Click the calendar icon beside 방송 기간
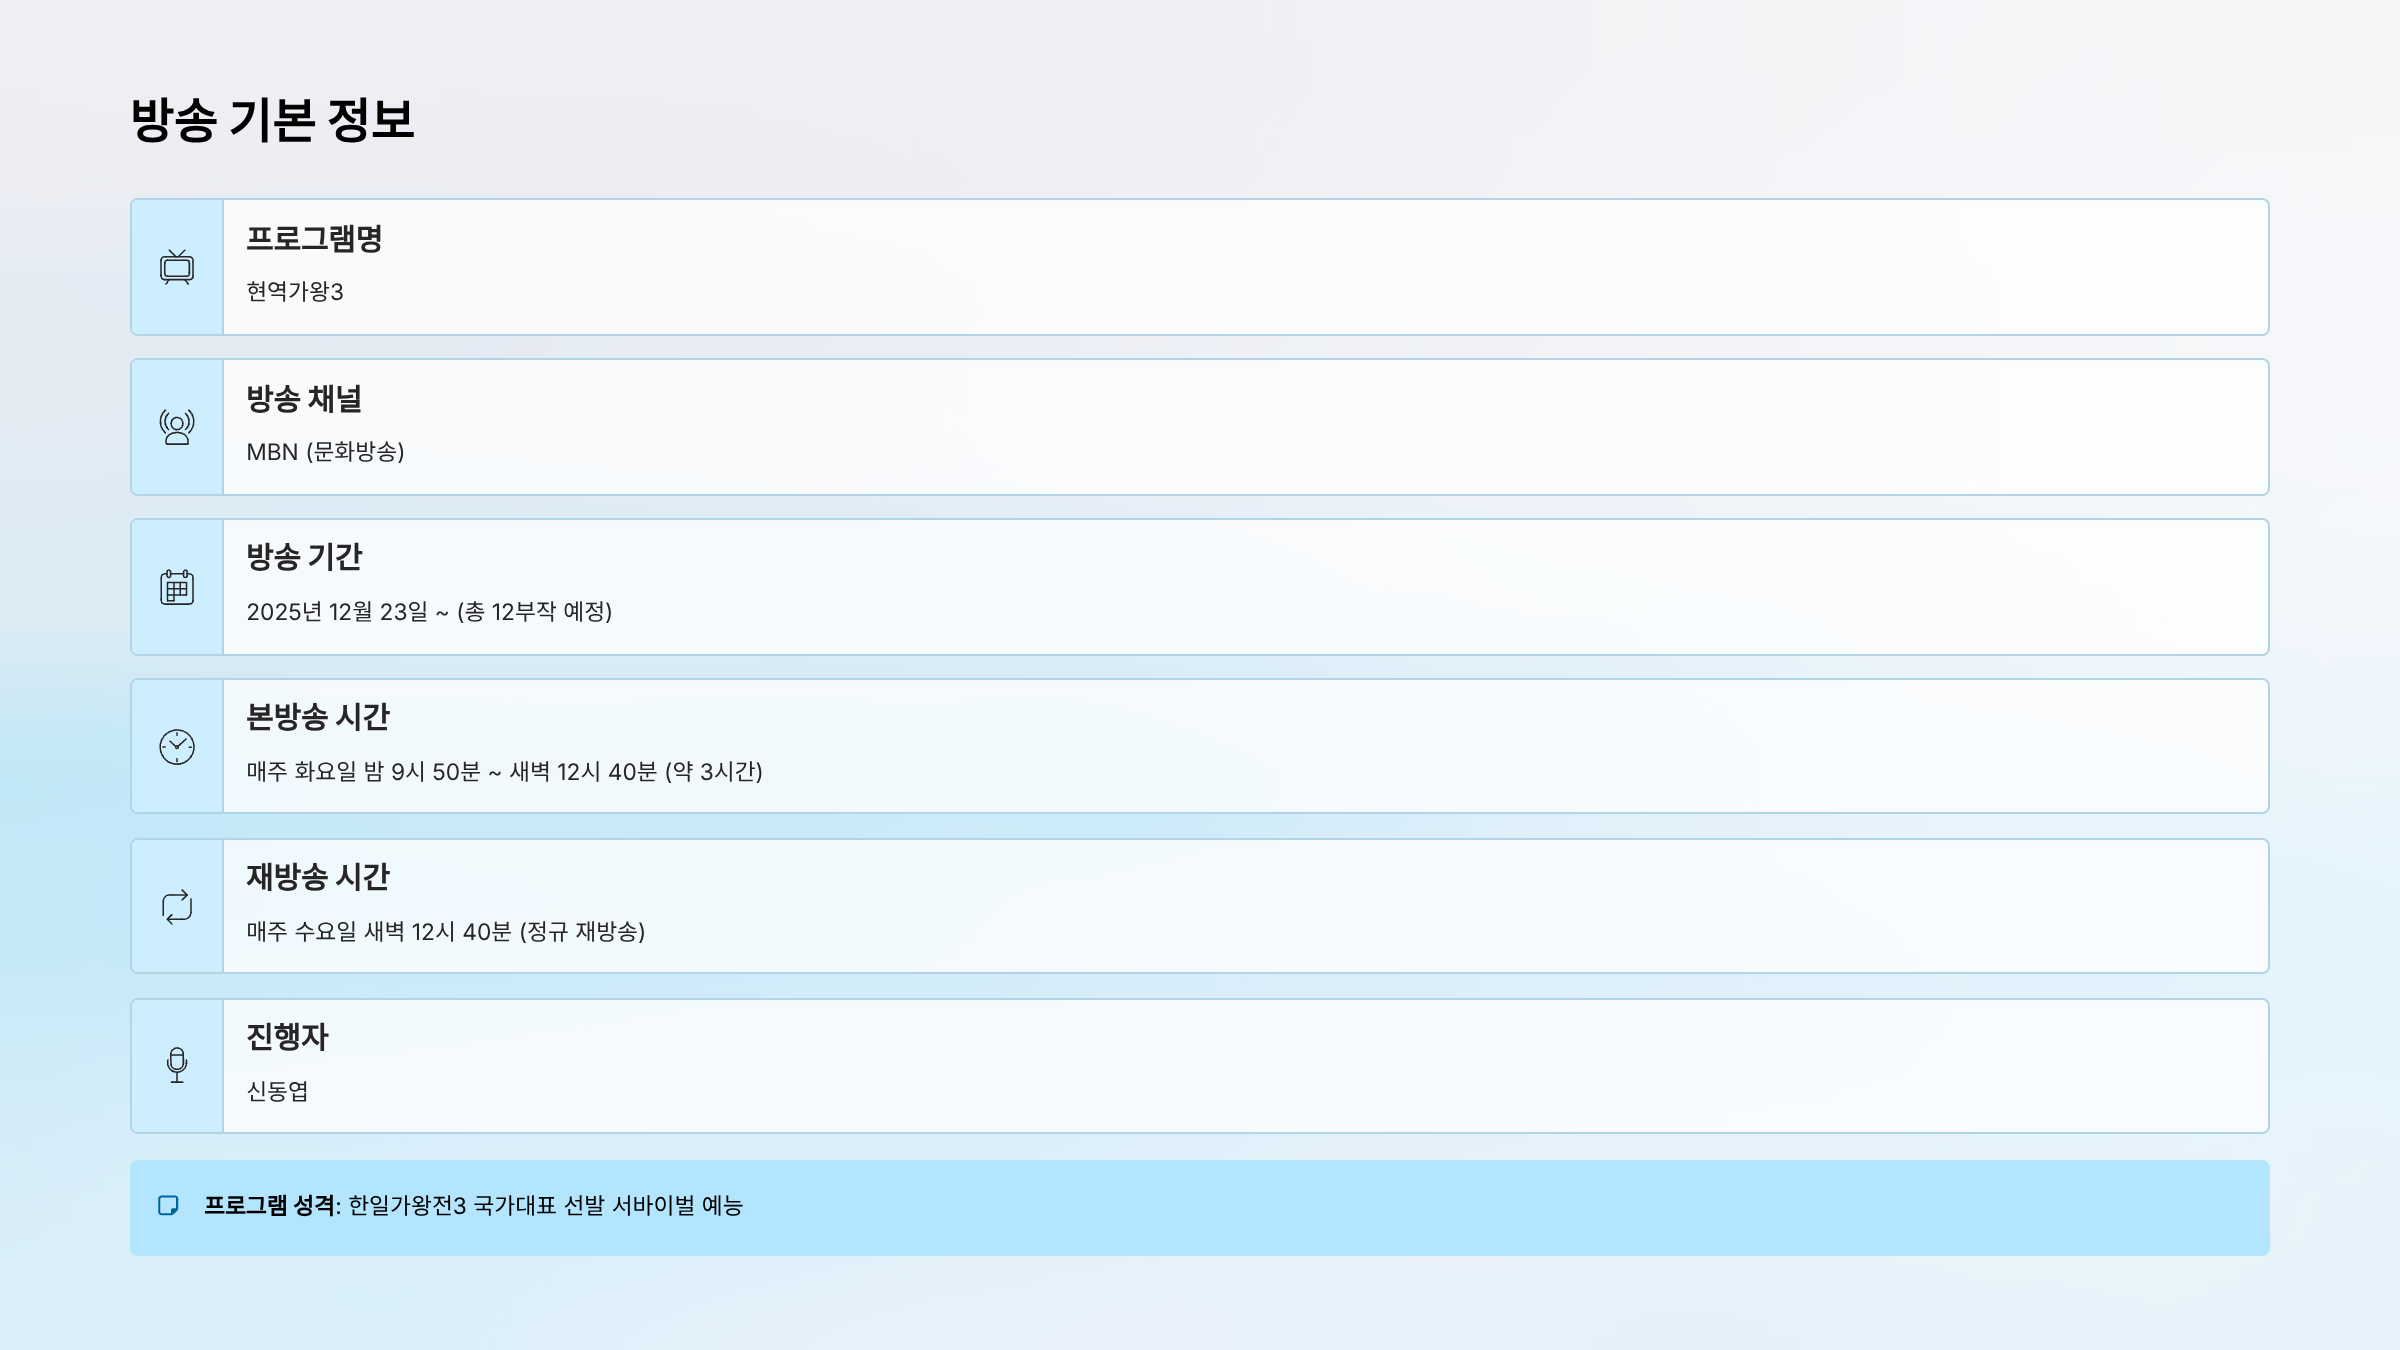Screen dimensions: 2400x1350 click(177, 587)
